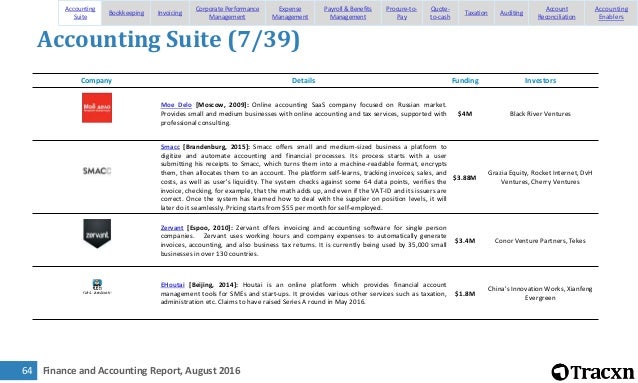Click the $3.4M funding value

pyautogui.click(x=465, y=241)
